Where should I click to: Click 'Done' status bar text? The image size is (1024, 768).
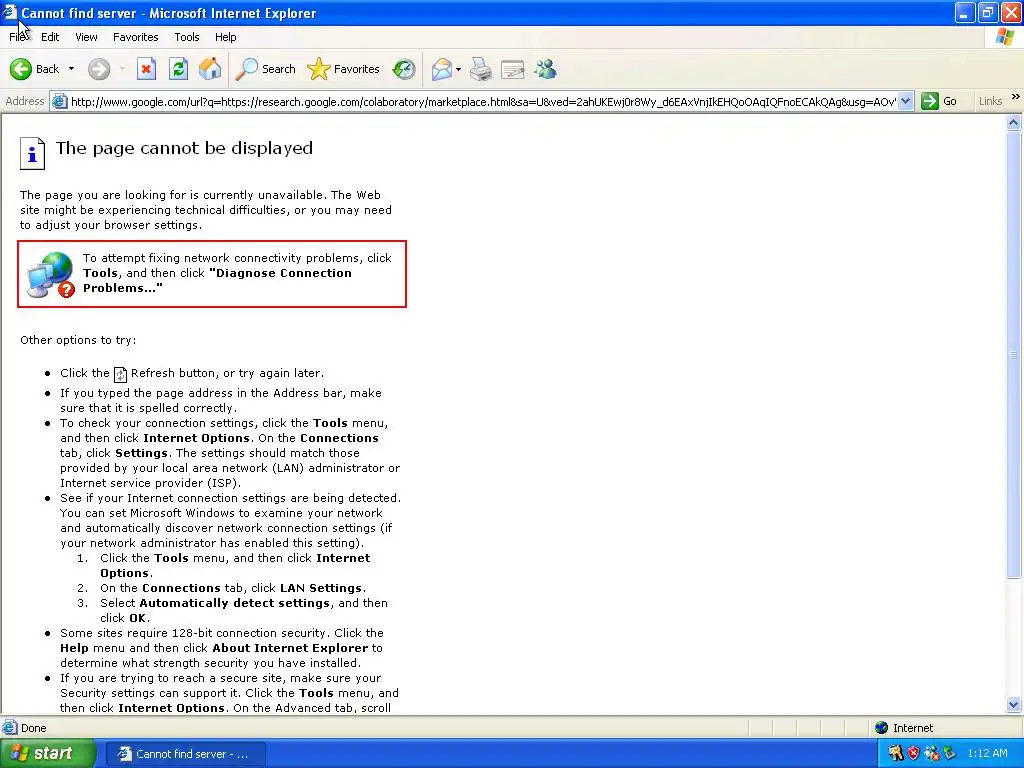tap(33, 728)
